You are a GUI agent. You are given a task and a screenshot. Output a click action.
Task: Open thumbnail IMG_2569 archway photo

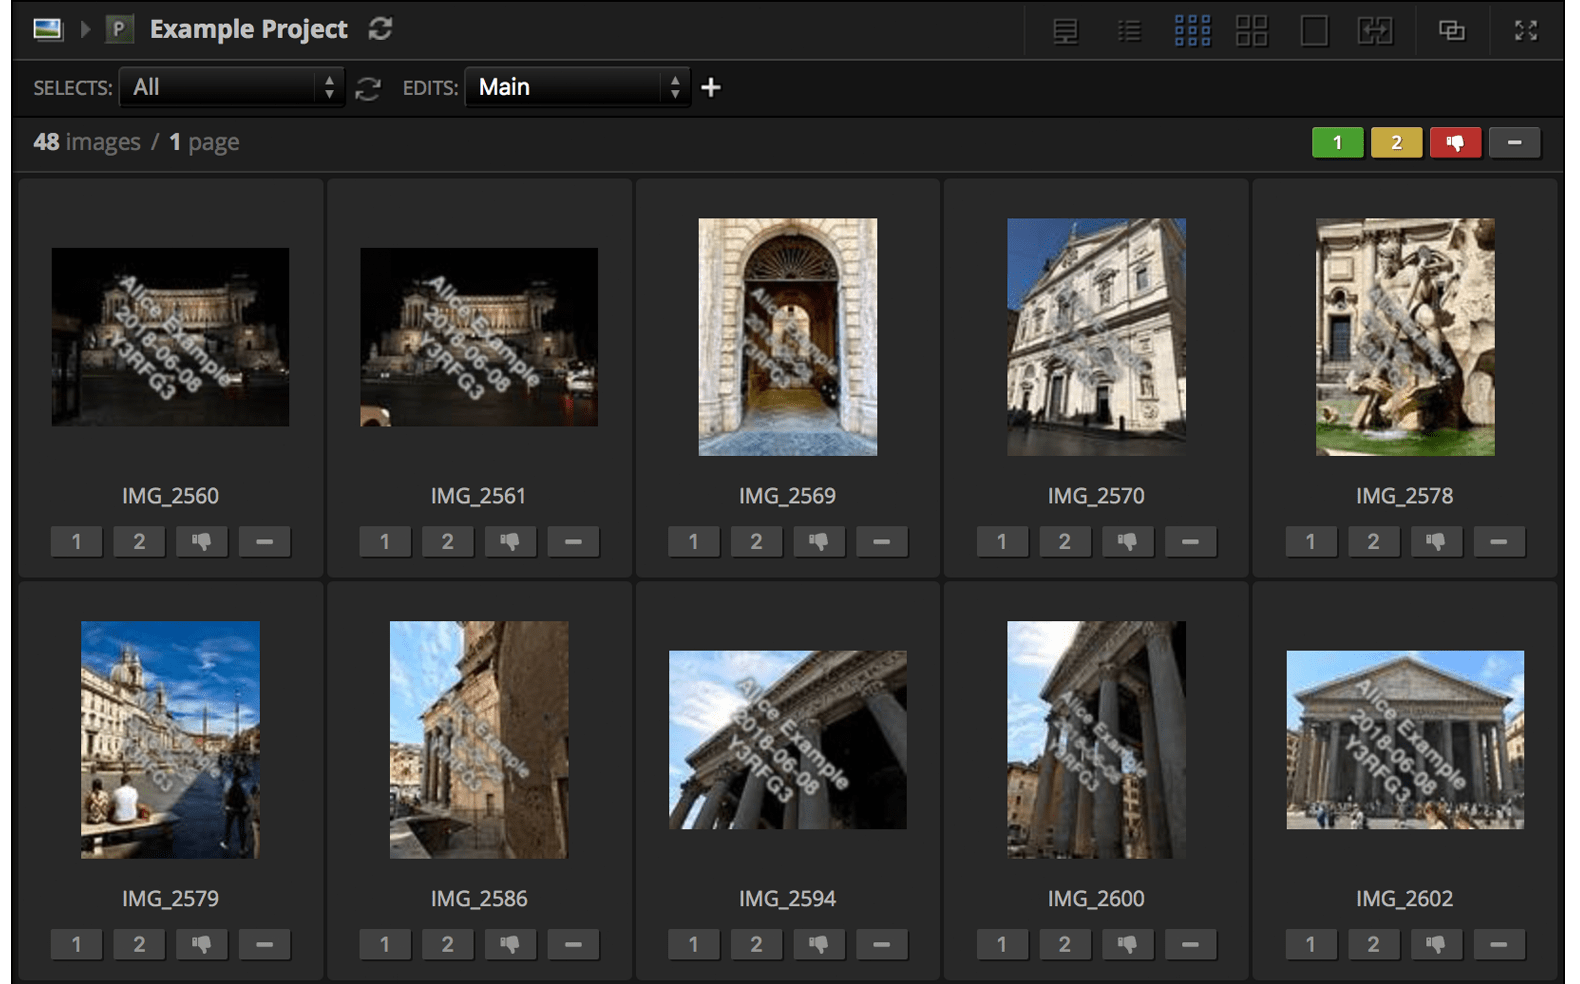(787, 337)
